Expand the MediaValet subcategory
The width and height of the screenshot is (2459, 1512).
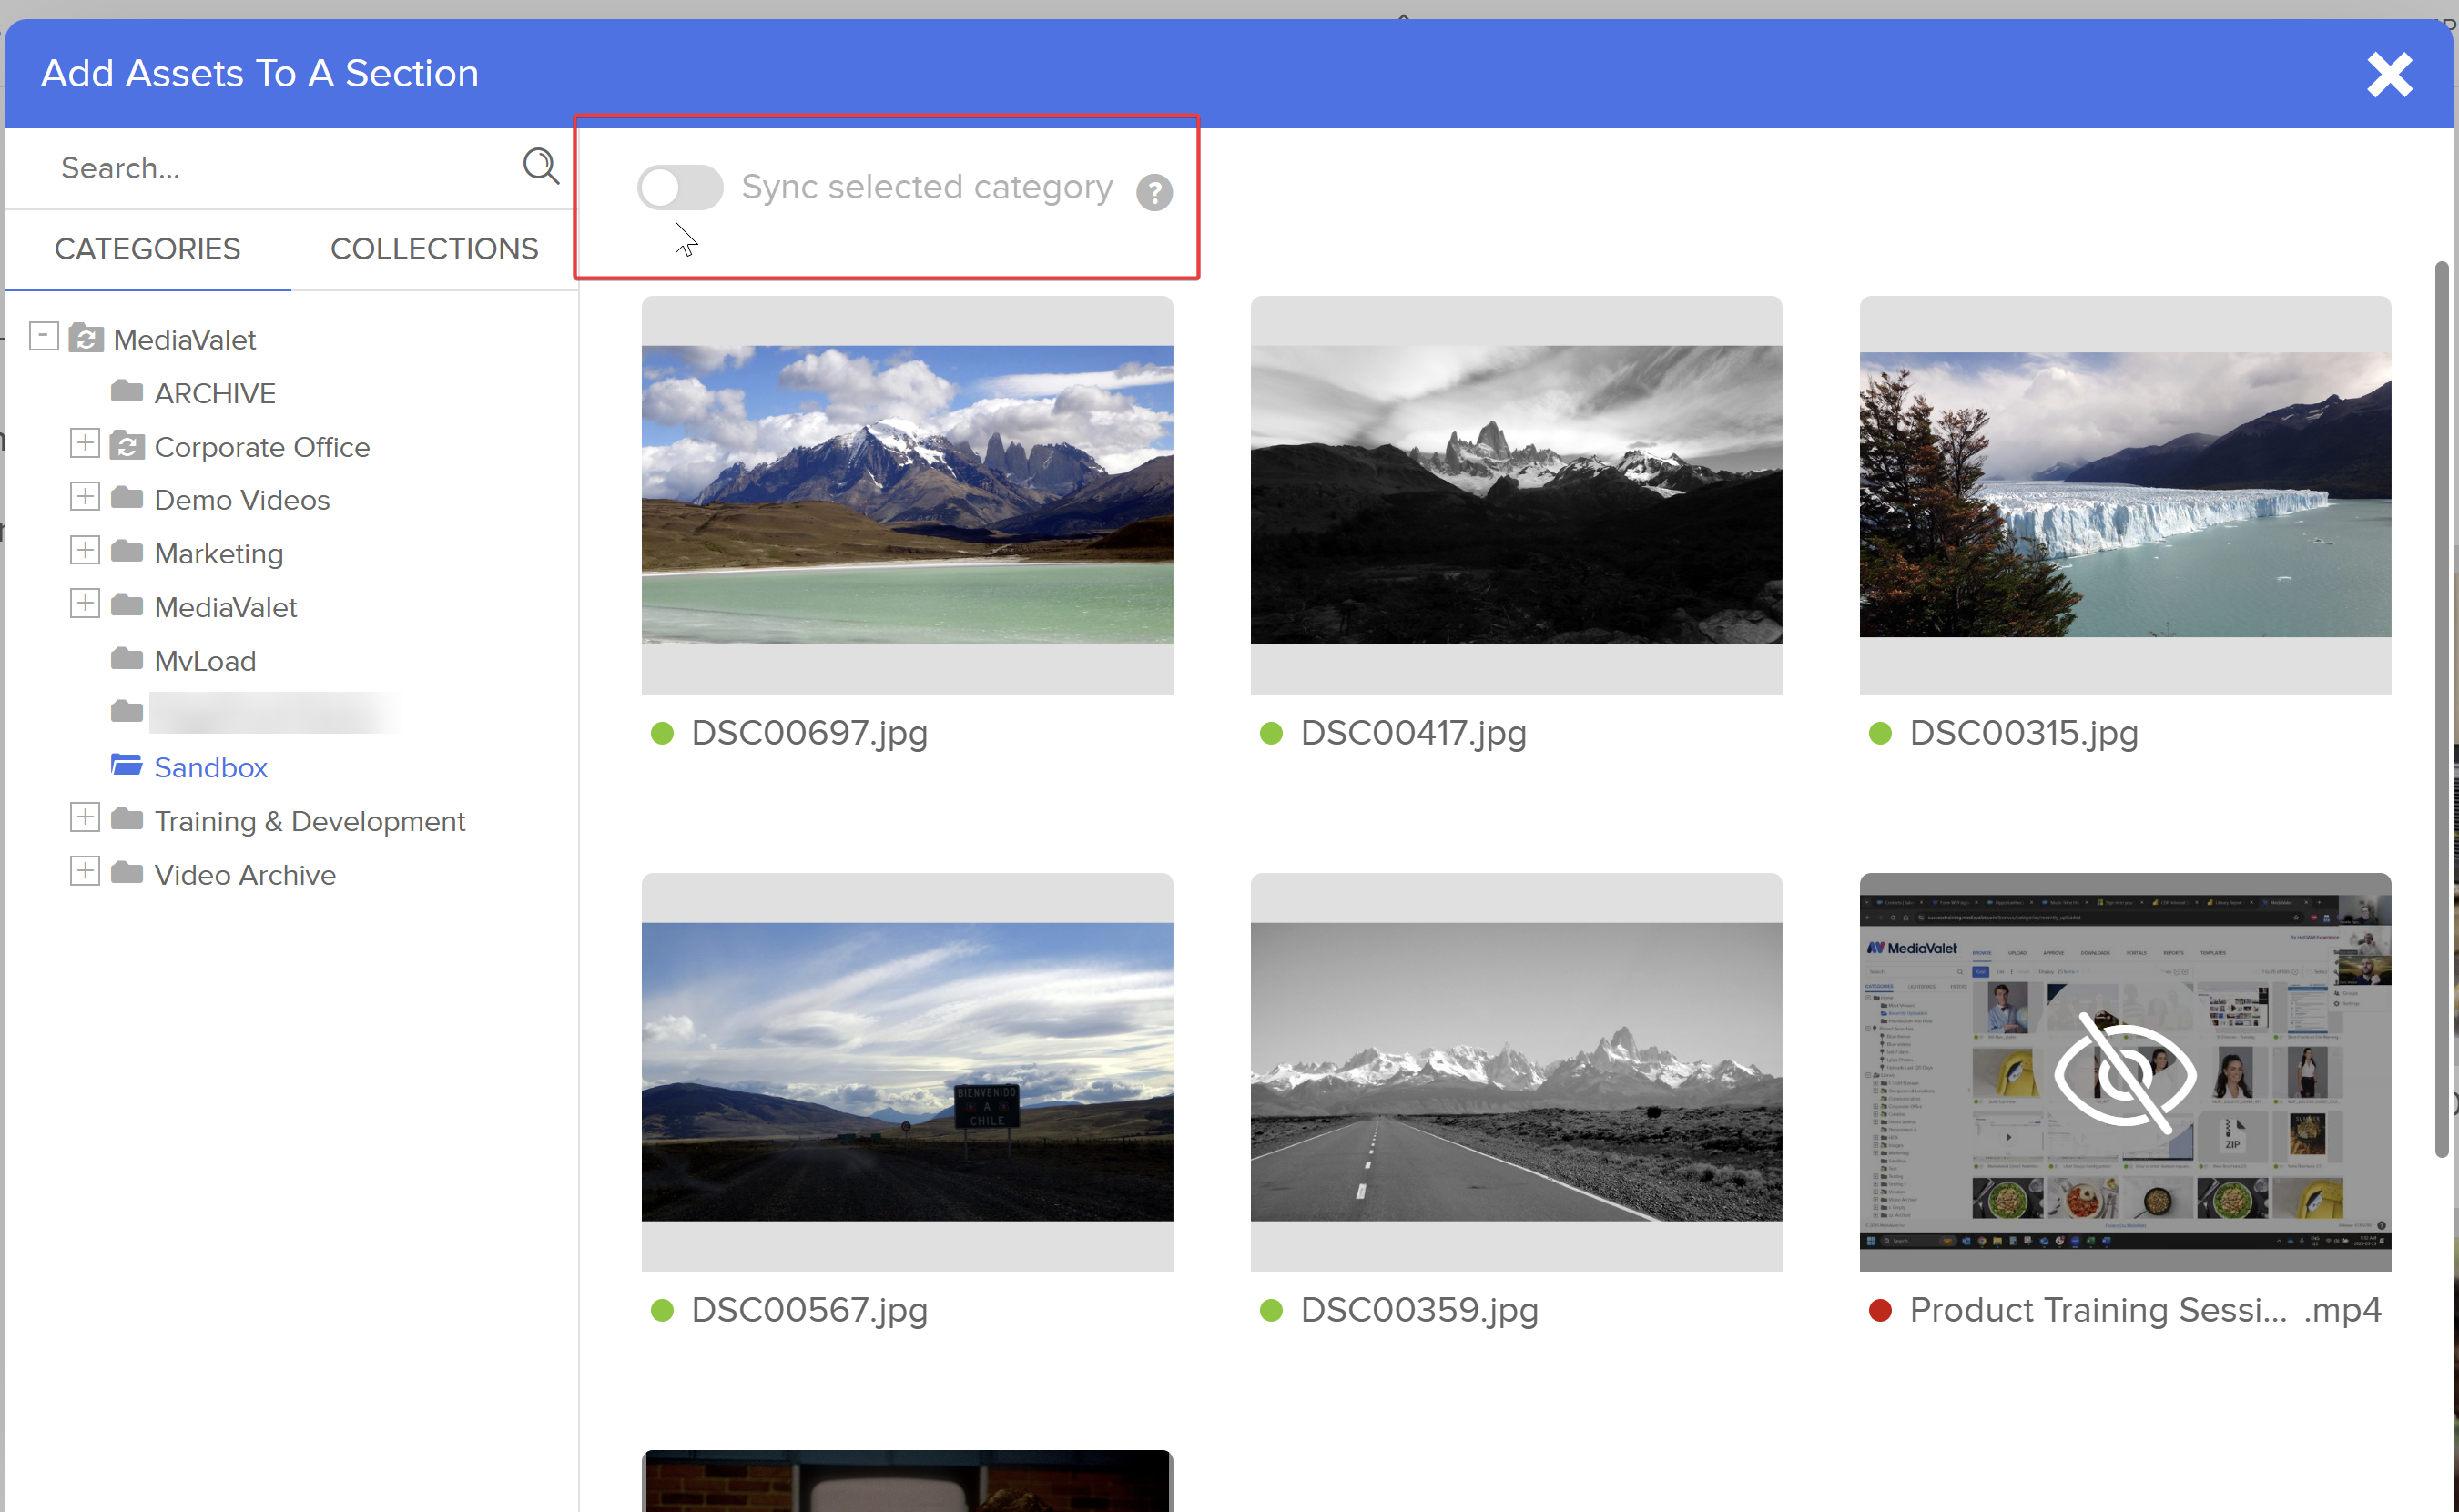(85, 604)
